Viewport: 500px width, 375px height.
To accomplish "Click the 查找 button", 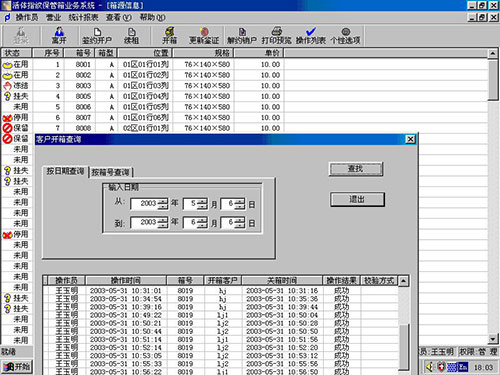I will point(356,169).
